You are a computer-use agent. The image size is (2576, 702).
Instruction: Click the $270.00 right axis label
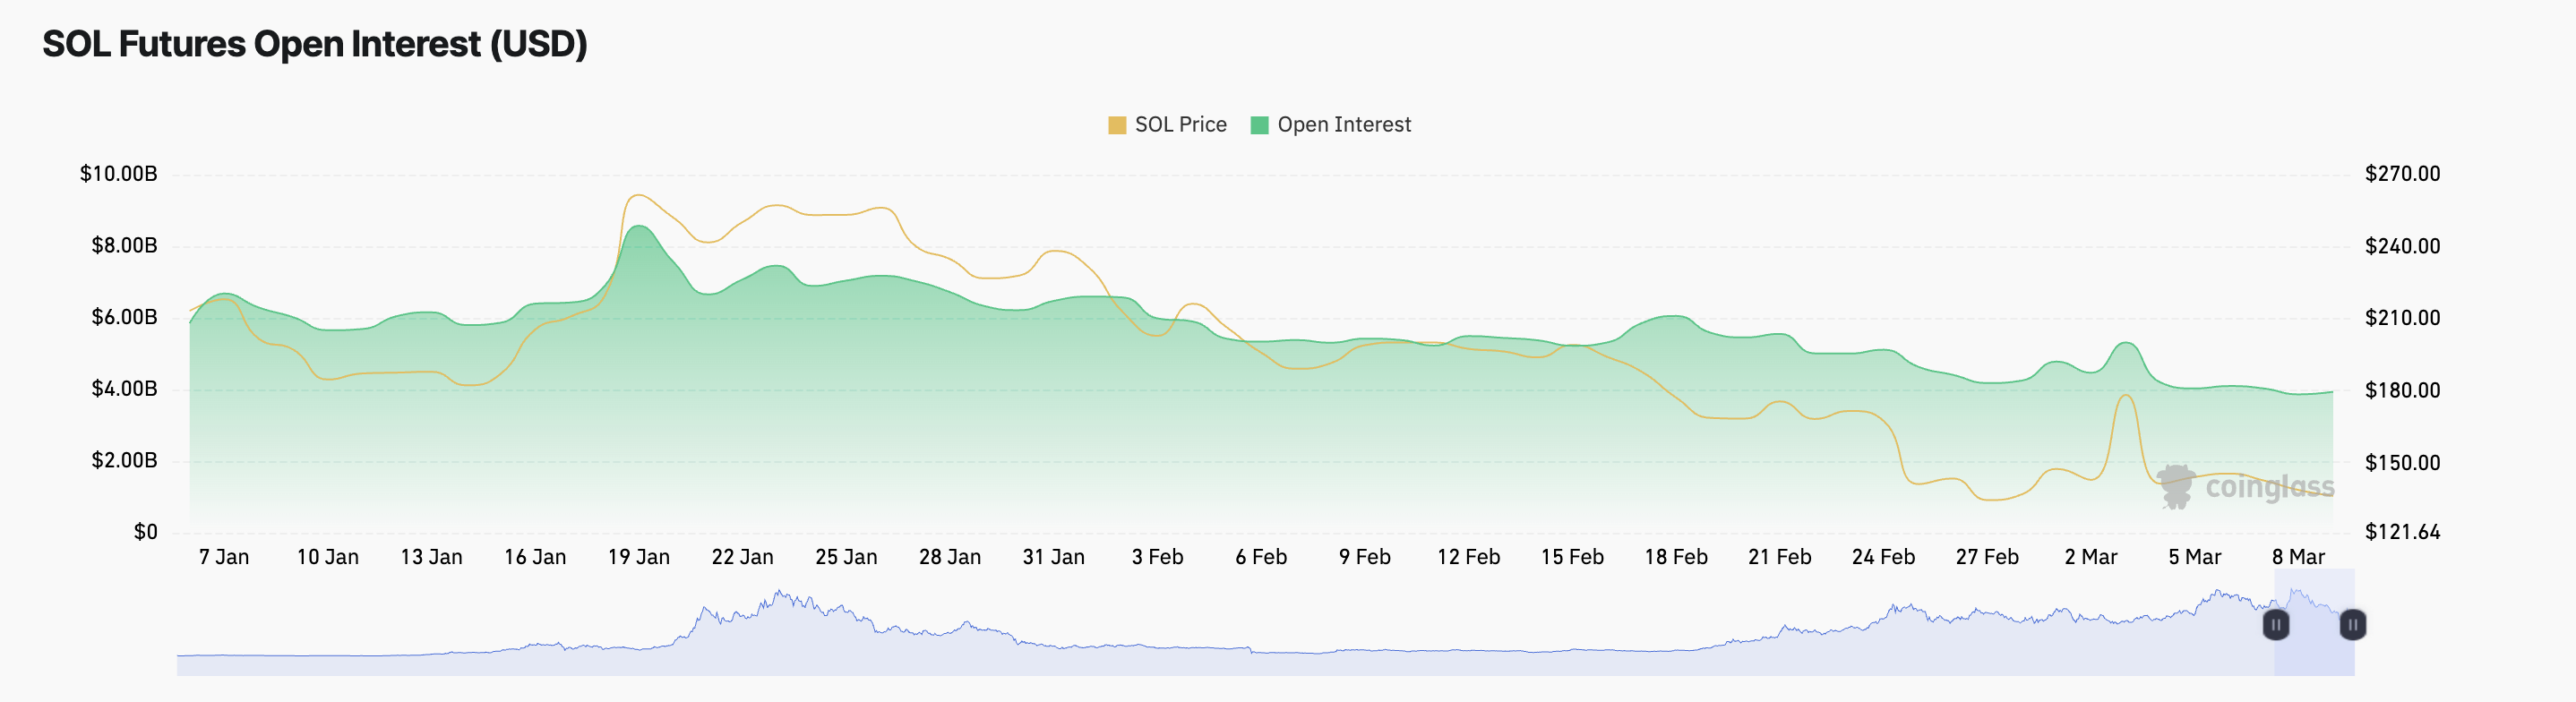2402,174
